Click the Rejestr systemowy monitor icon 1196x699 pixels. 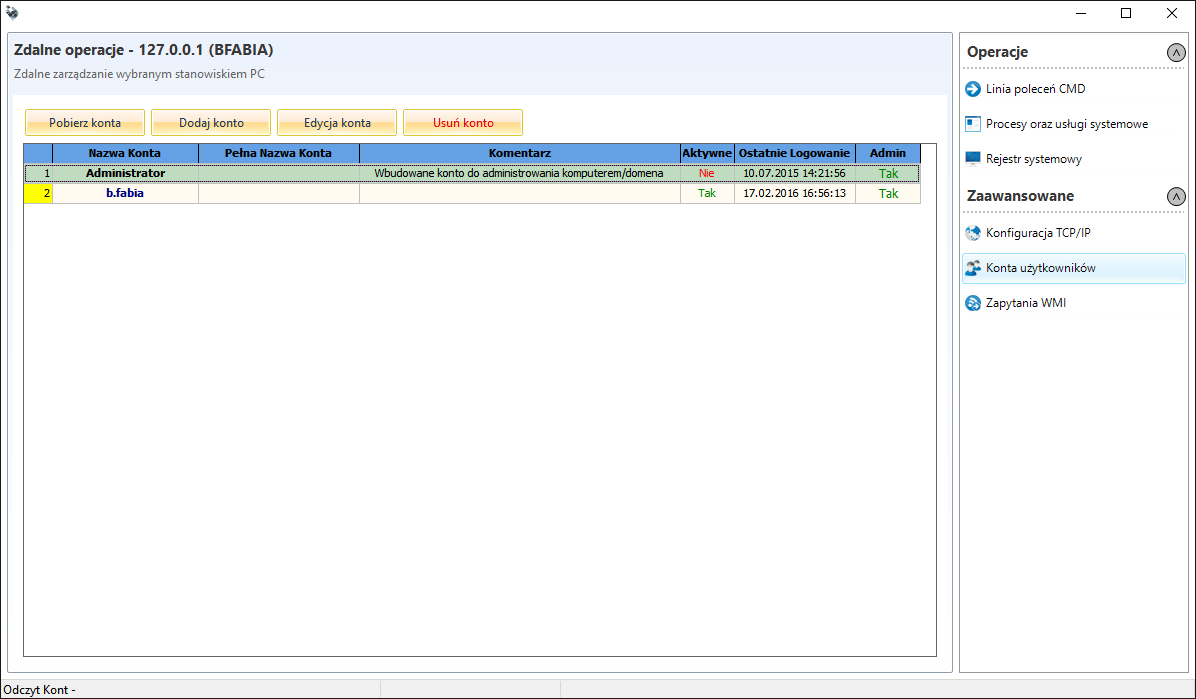point(973,159)
